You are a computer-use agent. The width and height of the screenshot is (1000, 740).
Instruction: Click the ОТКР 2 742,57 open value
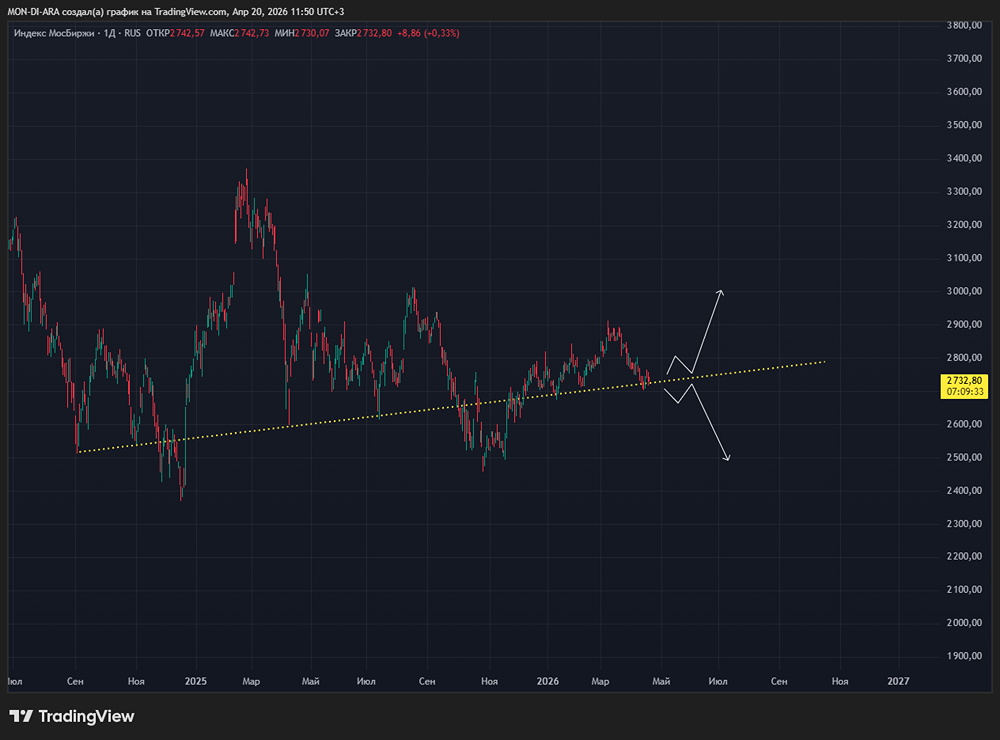[x=175, y=33]
